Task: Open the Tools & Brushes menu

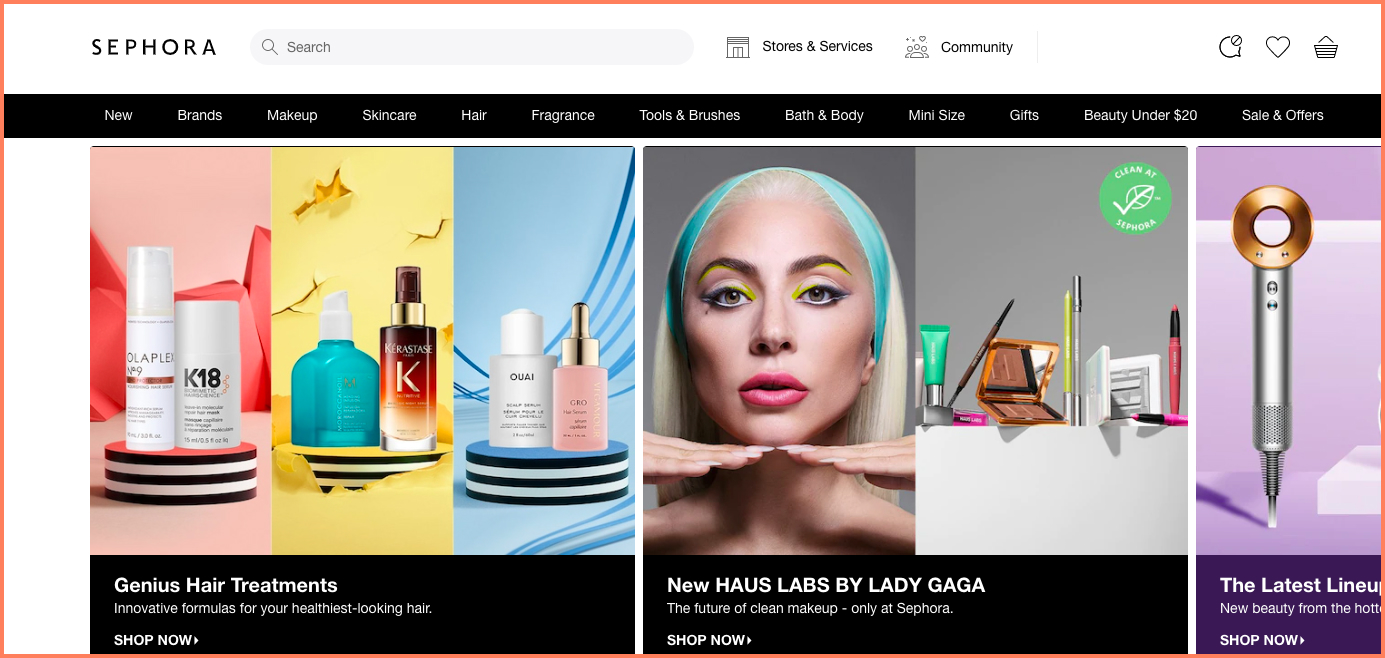Action: 690,115
